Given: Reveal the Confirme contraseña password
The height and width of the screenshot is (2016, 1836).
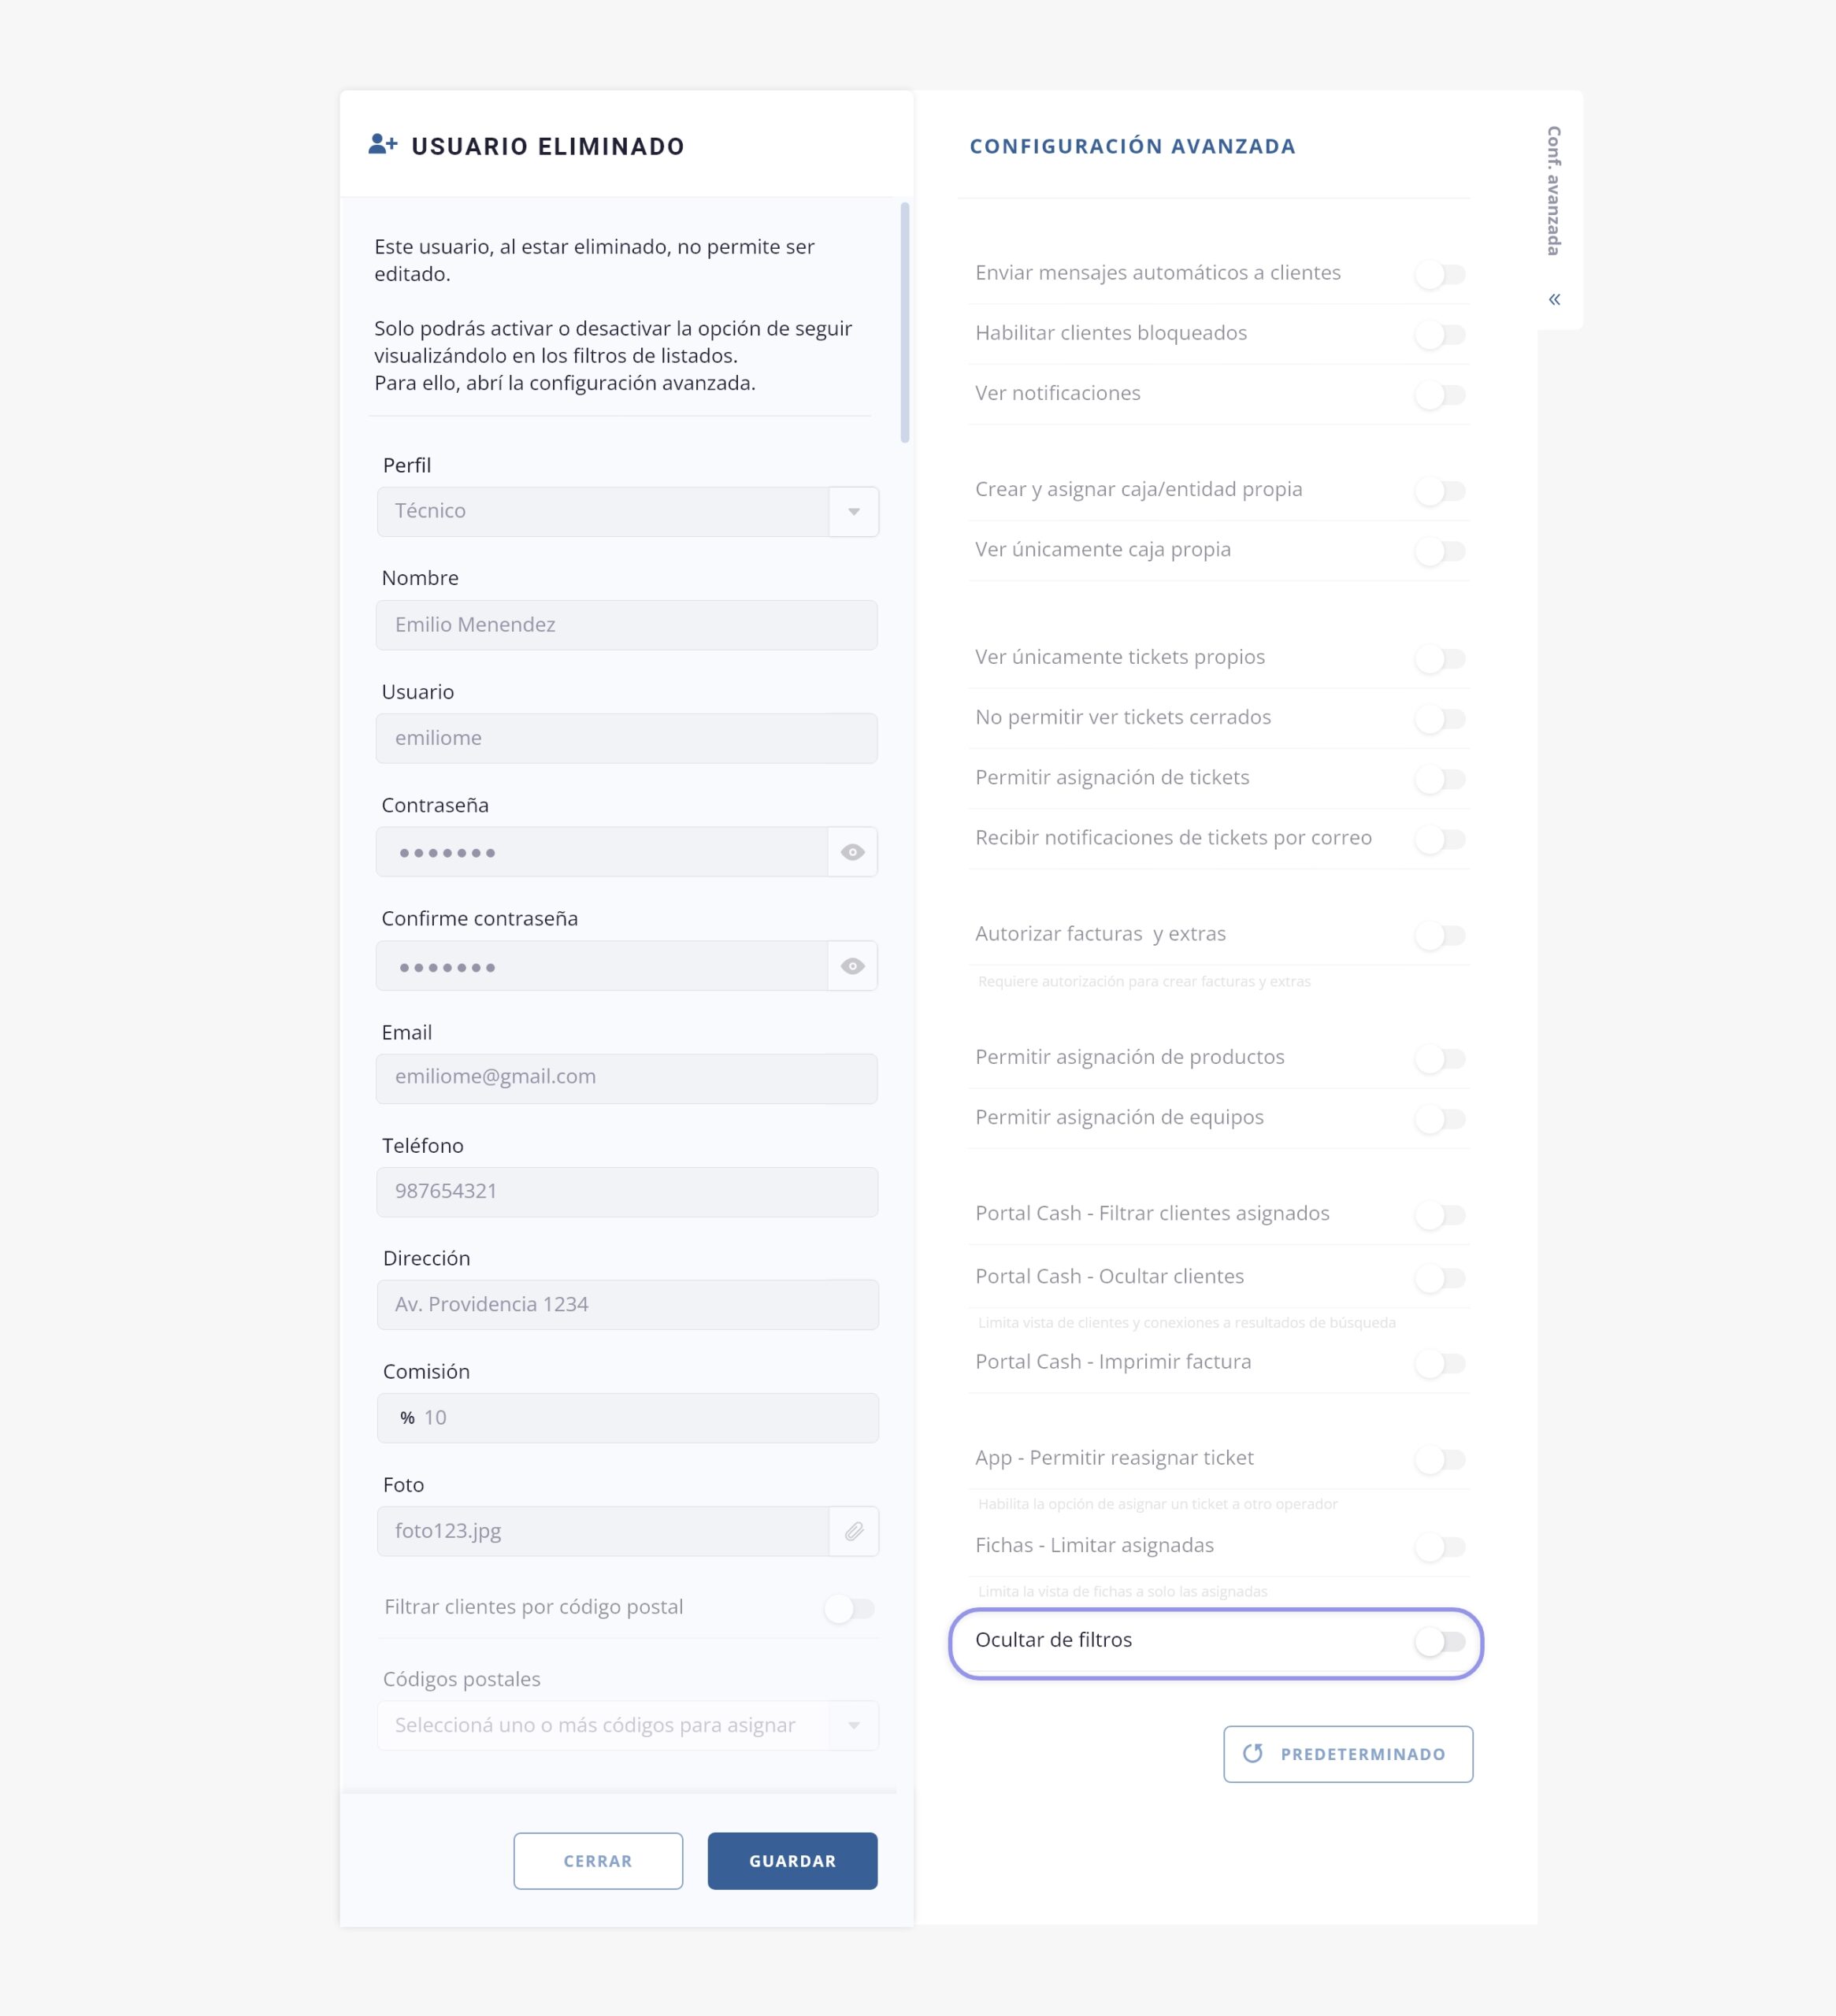Looking at the screenshot, I should pyautogui.click(x=852, y=966).
